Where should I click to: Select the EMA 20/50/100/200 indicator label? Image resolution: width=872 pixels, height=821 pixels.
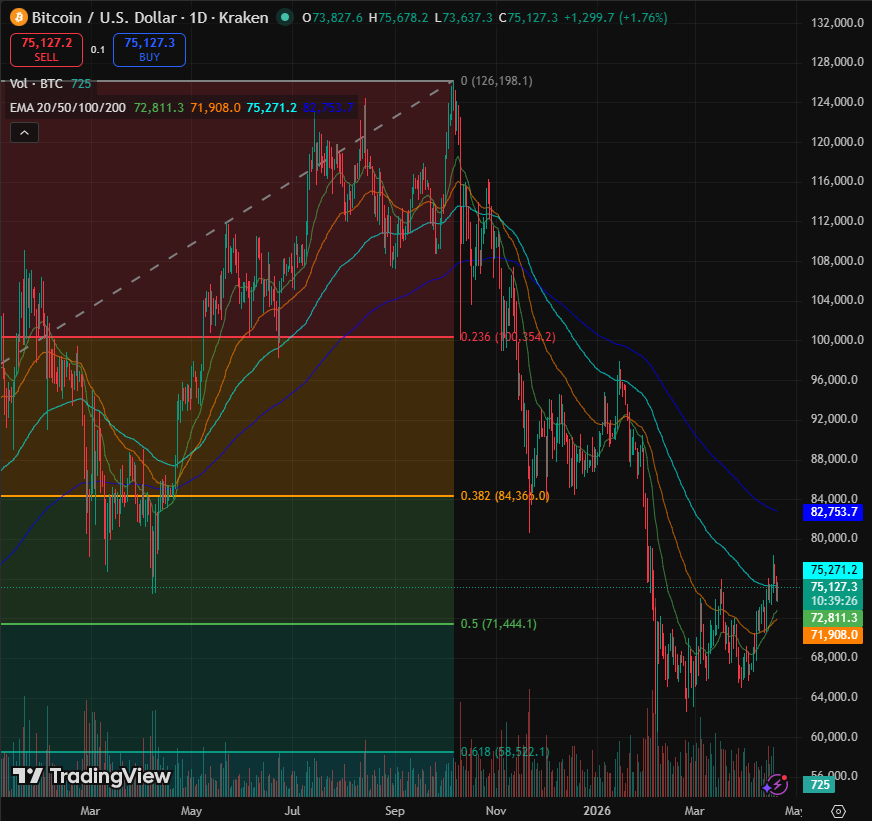68,107
